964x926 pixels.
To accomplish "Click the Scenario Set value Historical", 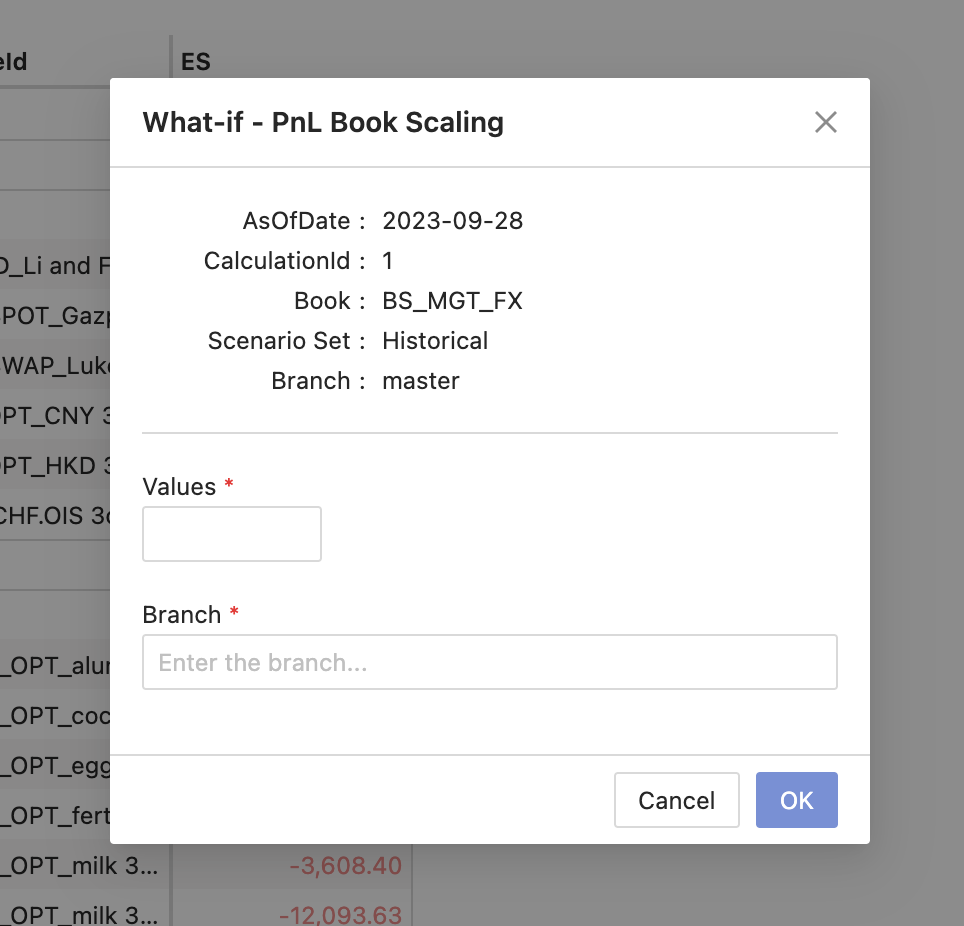I will tap(435, 341).
